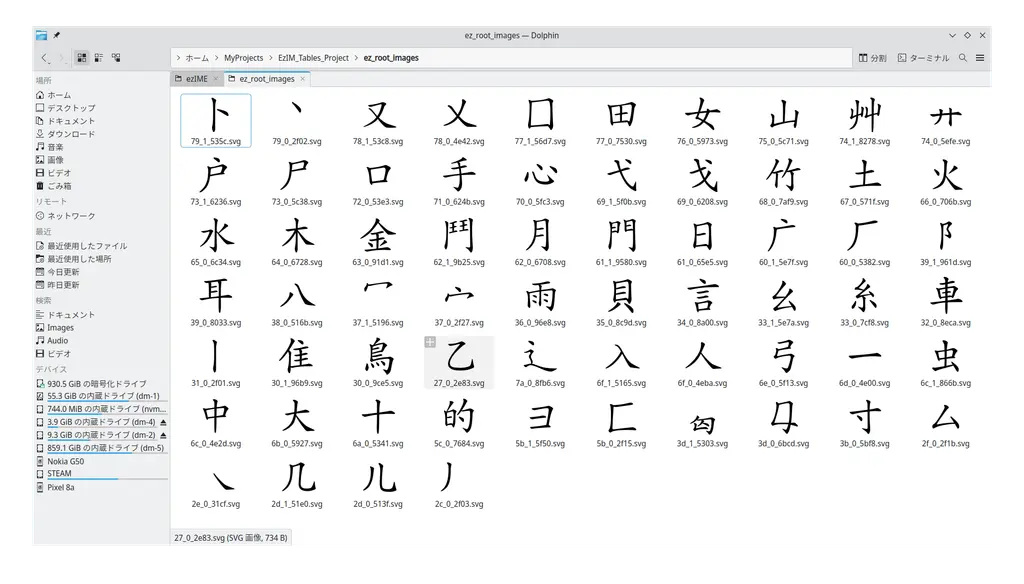Viewport: 1024px width, 584px height.
Task: Navigate to EzIM_Tables_Project in breadcrumb
Action: [x=314, y=58]
